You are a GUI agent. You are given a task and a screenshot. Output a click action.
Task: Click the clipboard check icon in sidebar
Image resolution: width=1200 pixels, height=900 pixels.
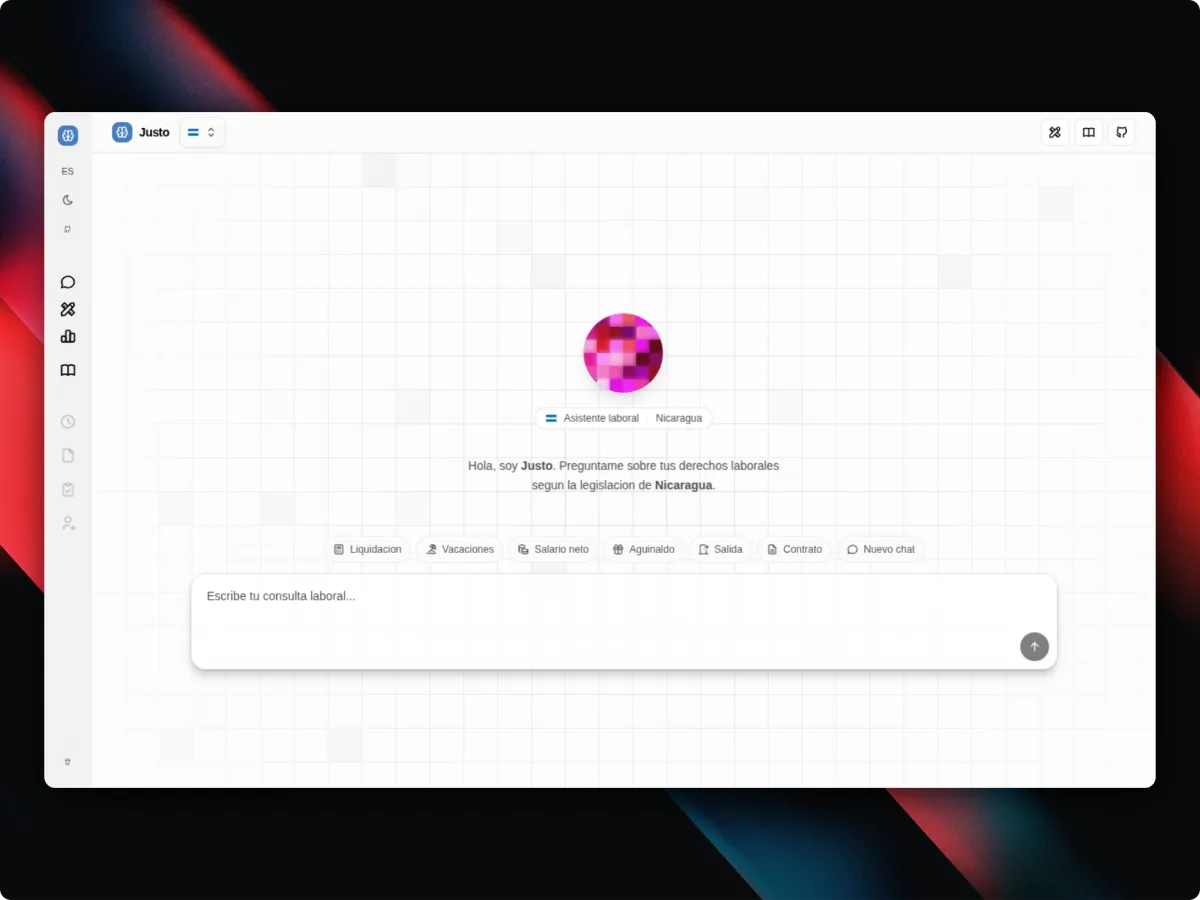point(68,490)
